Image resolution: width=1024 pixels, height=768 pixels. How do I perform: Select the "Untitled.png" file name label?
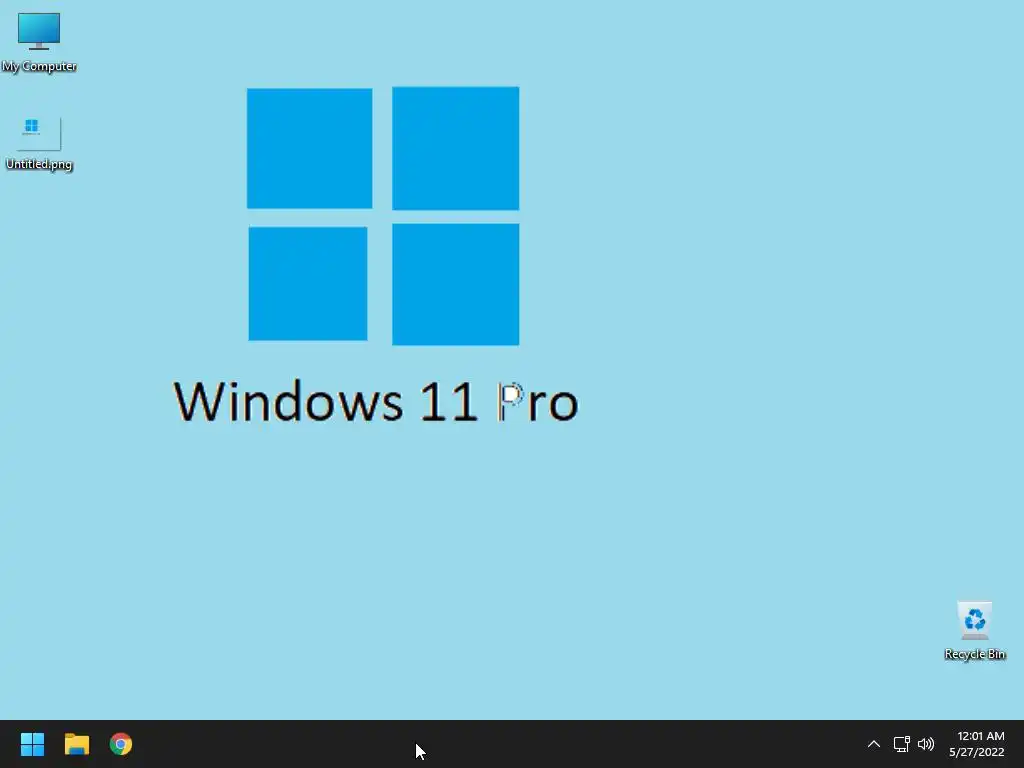(39, 164)
